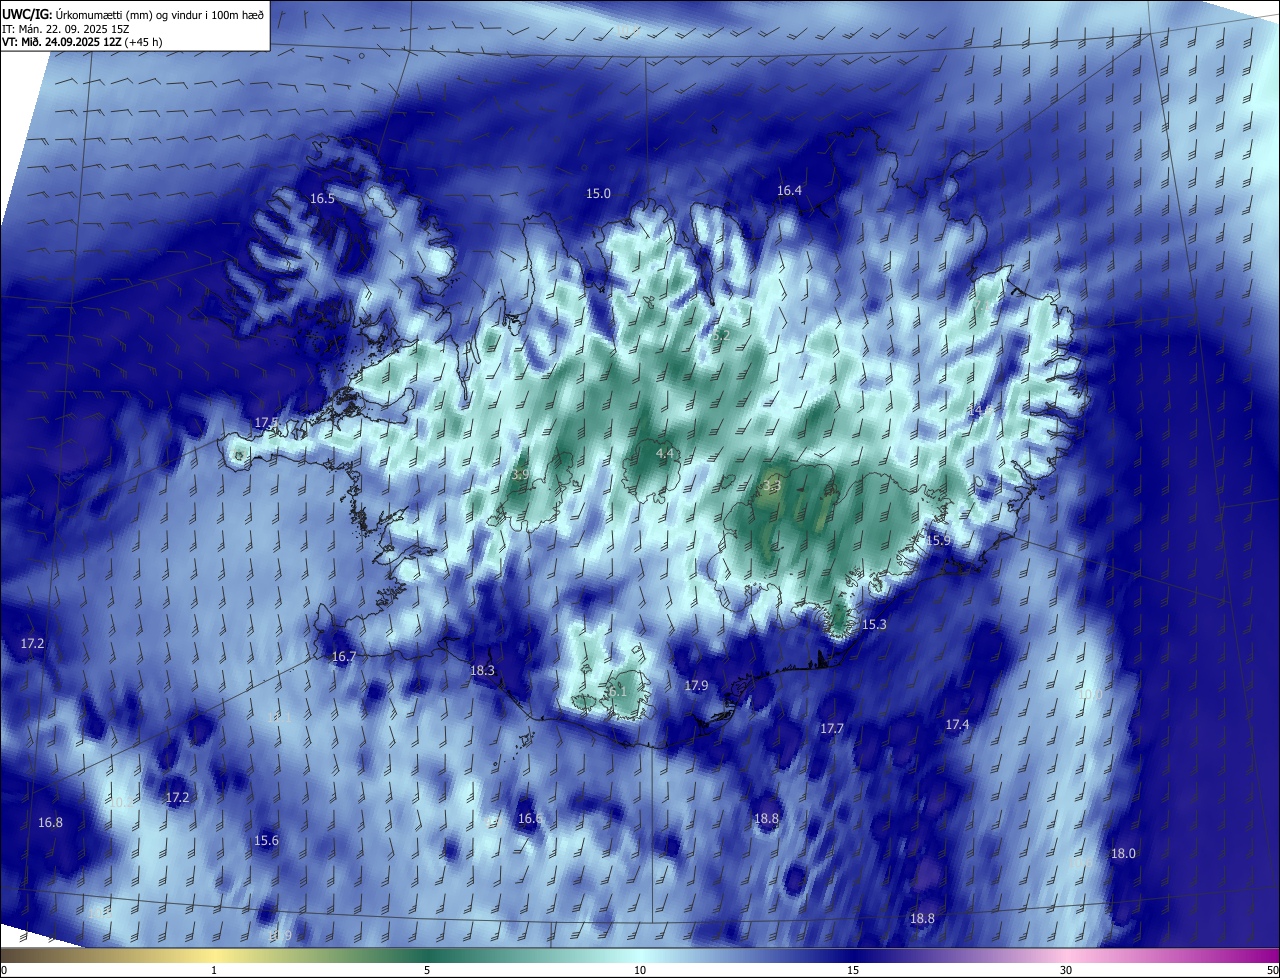Click the 15.9 value on the southeast coast
The height and width of the screenshot is (978, 1280).
coord(938,540)
